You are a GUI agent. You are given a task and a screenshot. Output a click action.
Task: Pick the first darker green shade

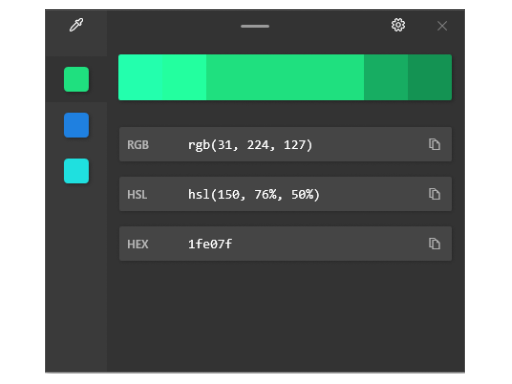pyautogui.click(x=386, y=77)
